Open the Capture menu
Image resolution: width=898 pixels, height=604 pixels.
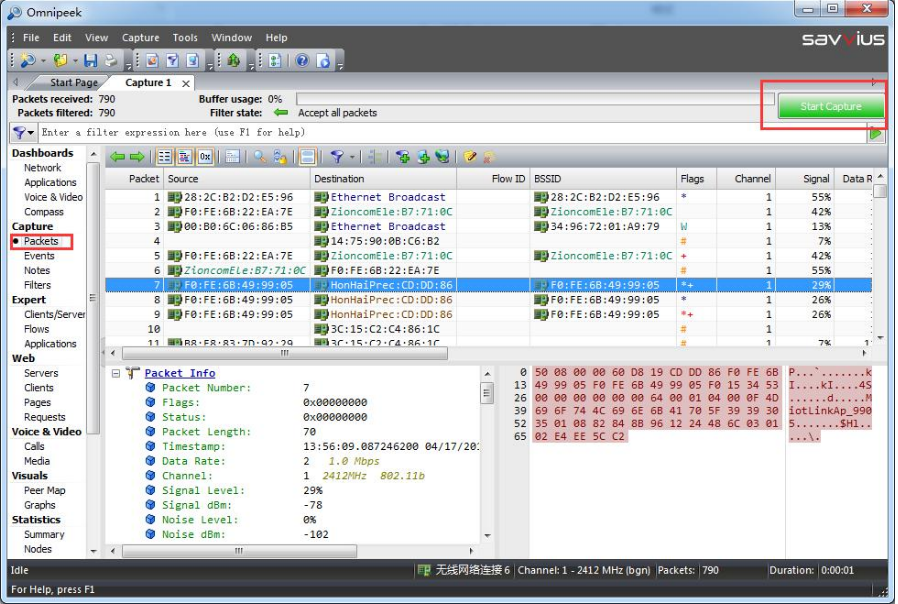coord(140,38)
